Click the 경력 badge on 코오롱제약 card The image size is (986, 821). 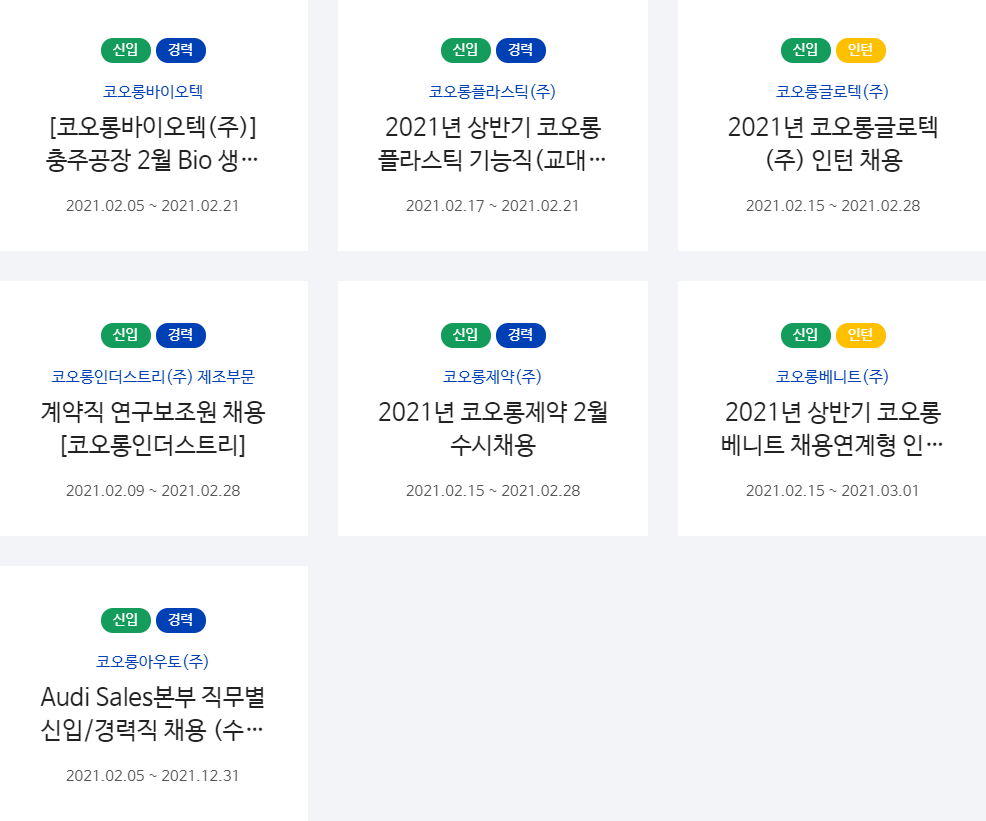click(x=521, y=335)
